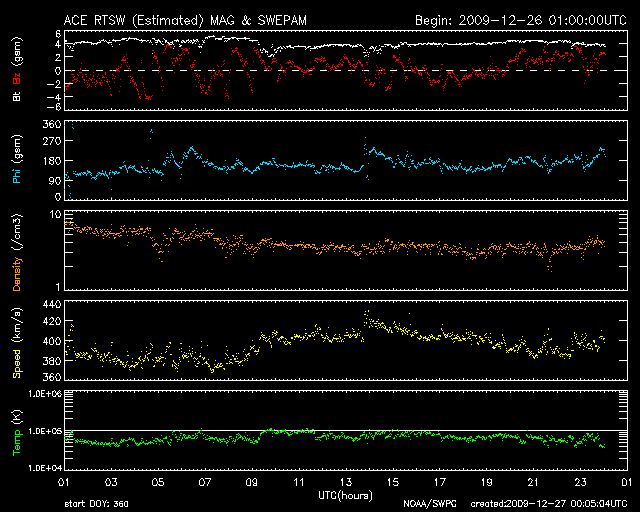
Task: Click the '21' hour label on time axis
Action: (533, 482)
